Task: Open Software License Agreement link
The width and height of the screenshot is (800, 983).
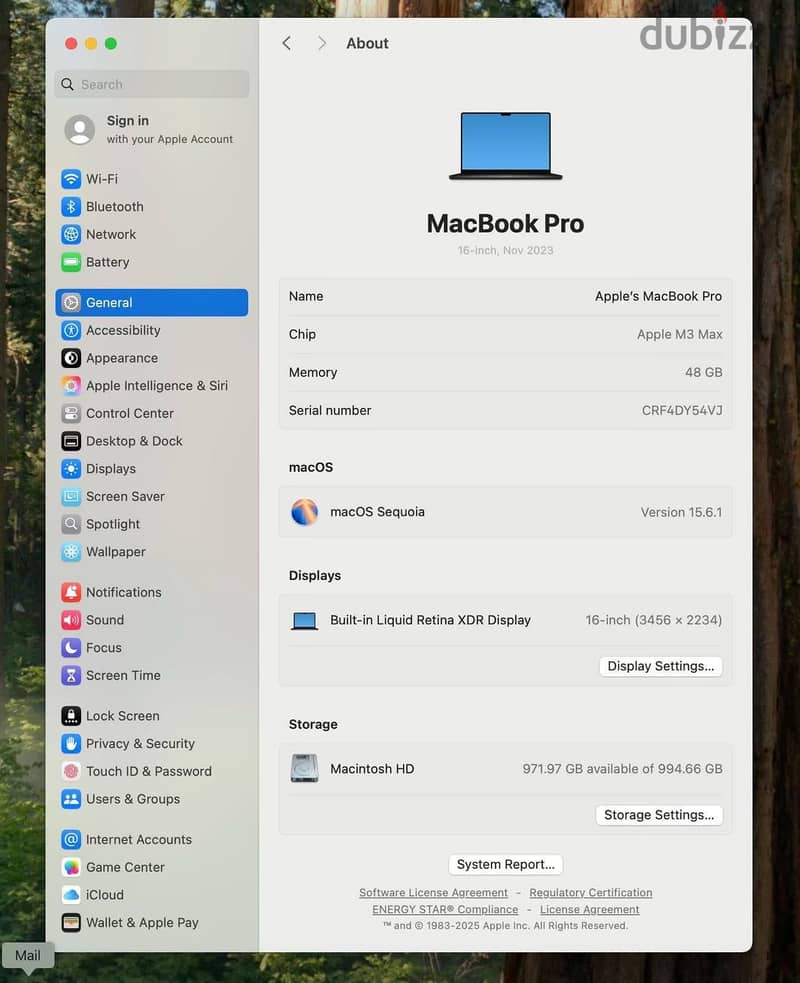Action: [433, 892]
